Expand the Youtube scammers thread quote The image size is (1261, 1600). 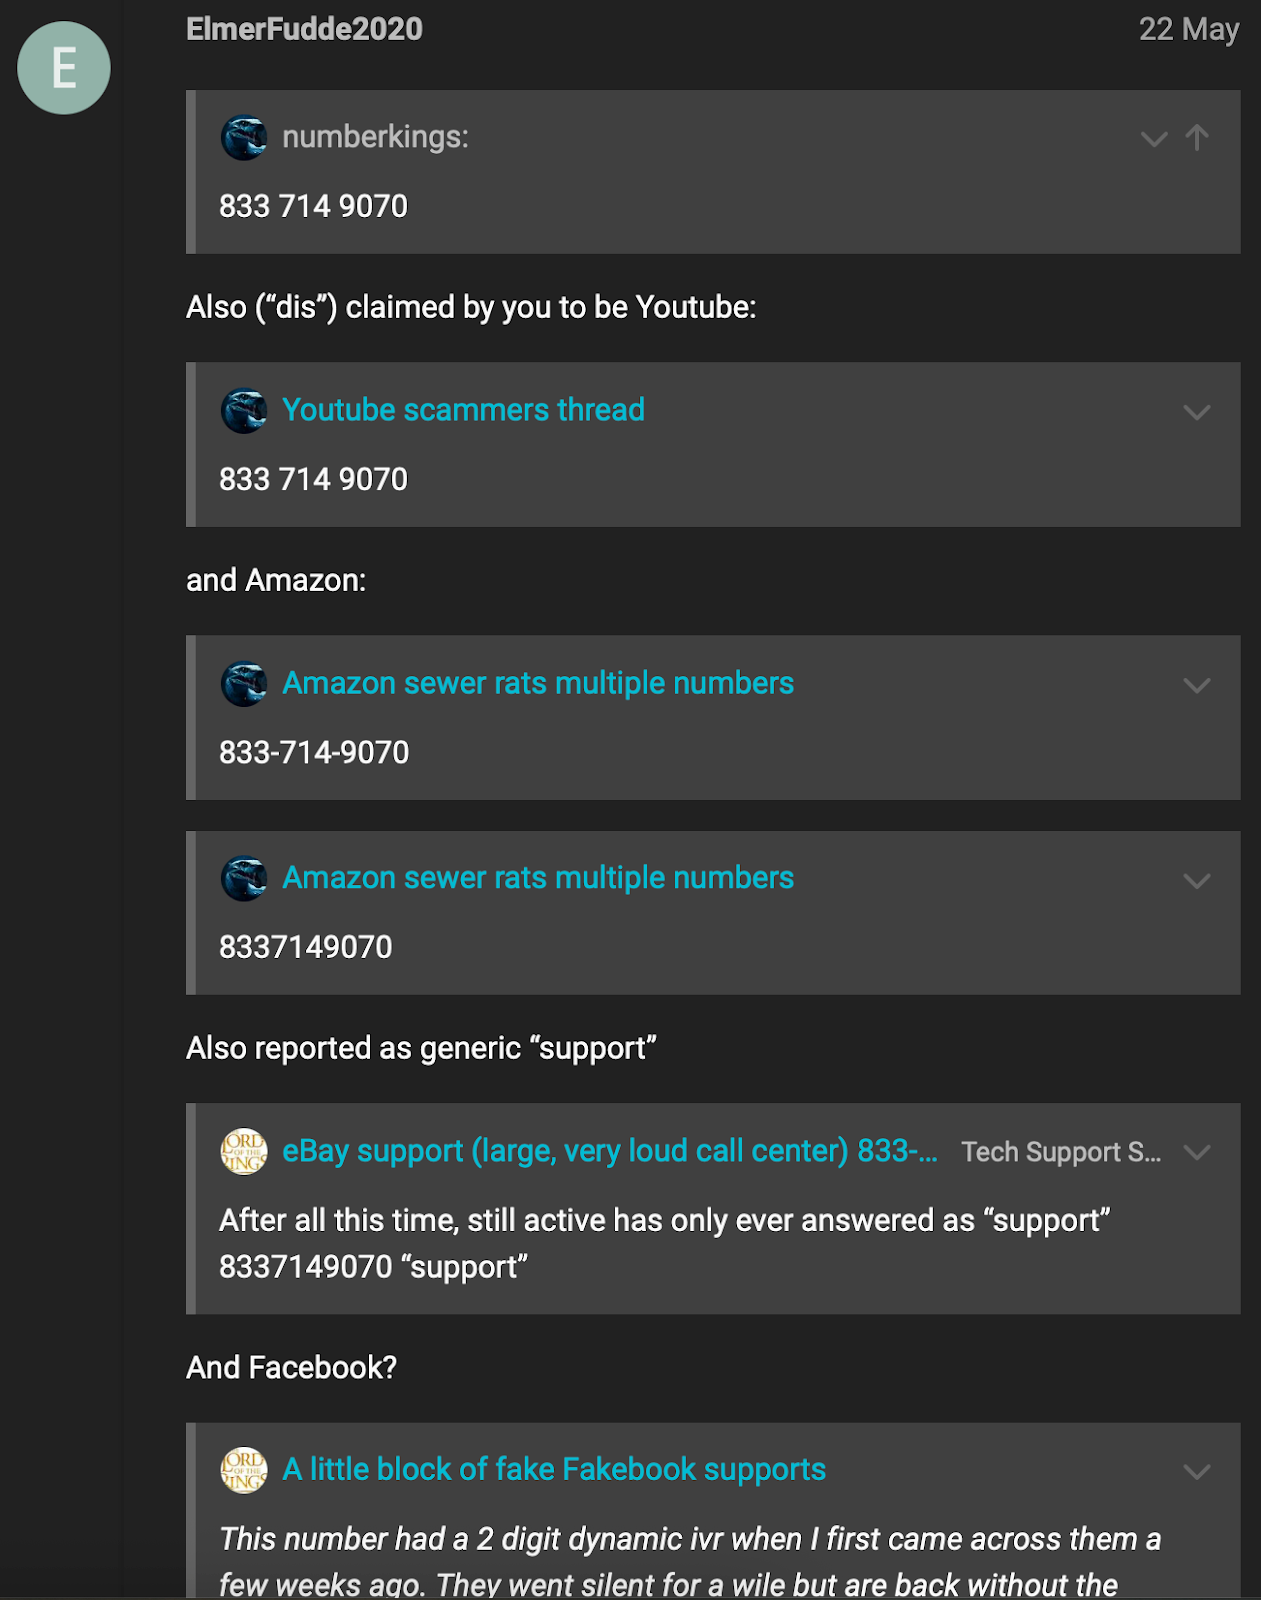click(x=1197, y=412)
